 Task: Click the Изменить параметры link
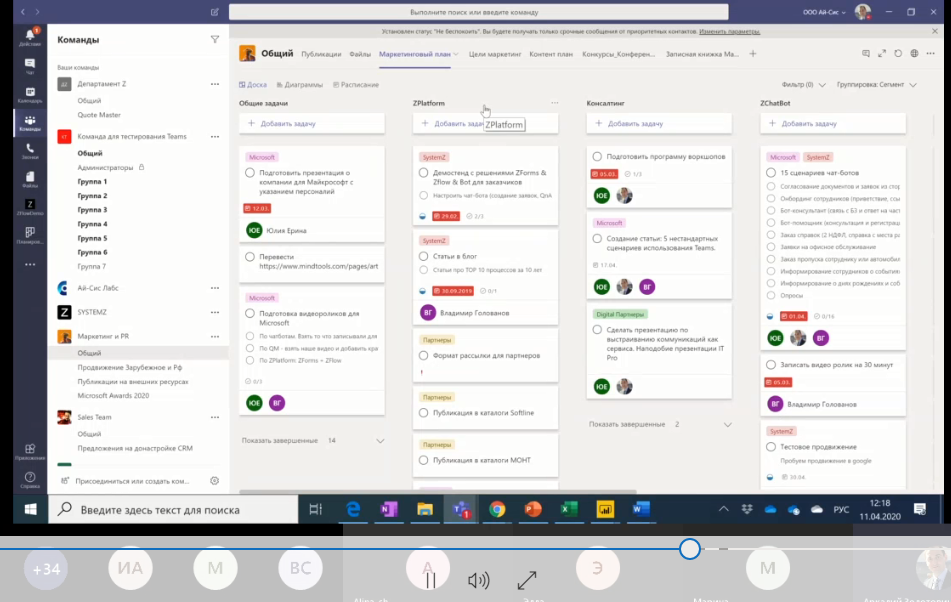tap(729, 32)
